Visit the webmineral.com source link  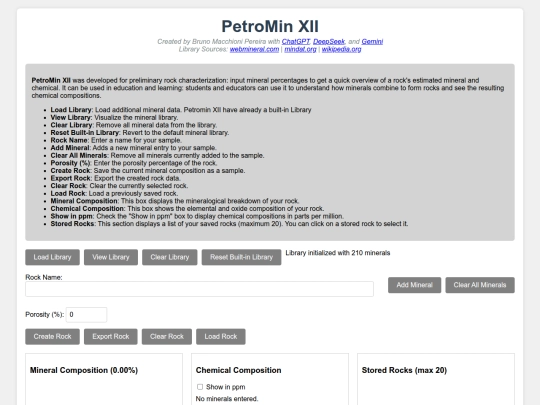click(x=254, y=49)
